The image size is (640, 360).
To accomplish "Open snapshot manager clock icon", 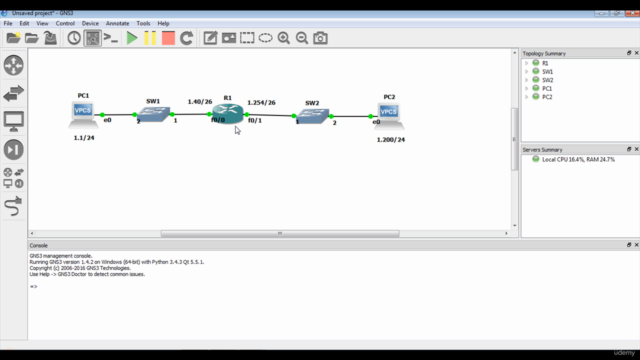I will tap(74, 38).
